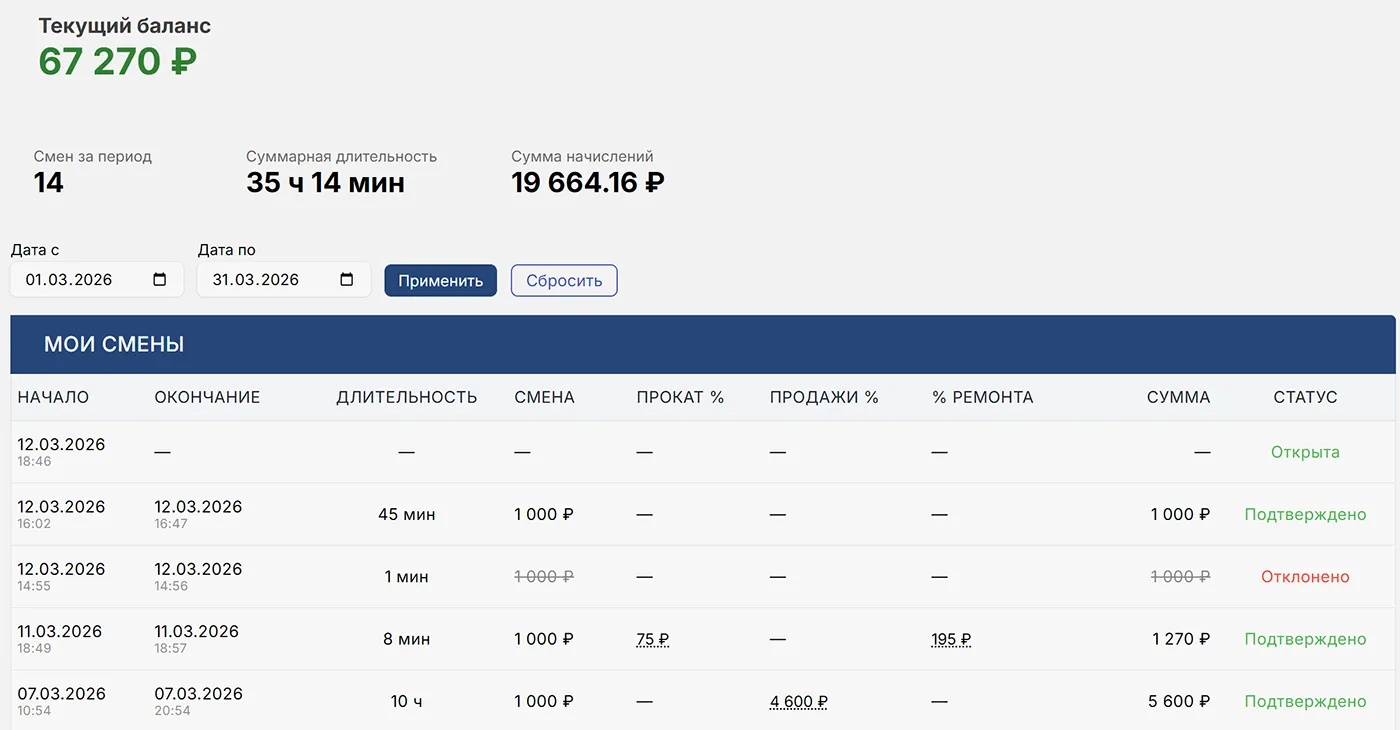
Task: Click the crossed-out 1 000 ₽ sum in rejected row
Action: (x=1180, y=577)
